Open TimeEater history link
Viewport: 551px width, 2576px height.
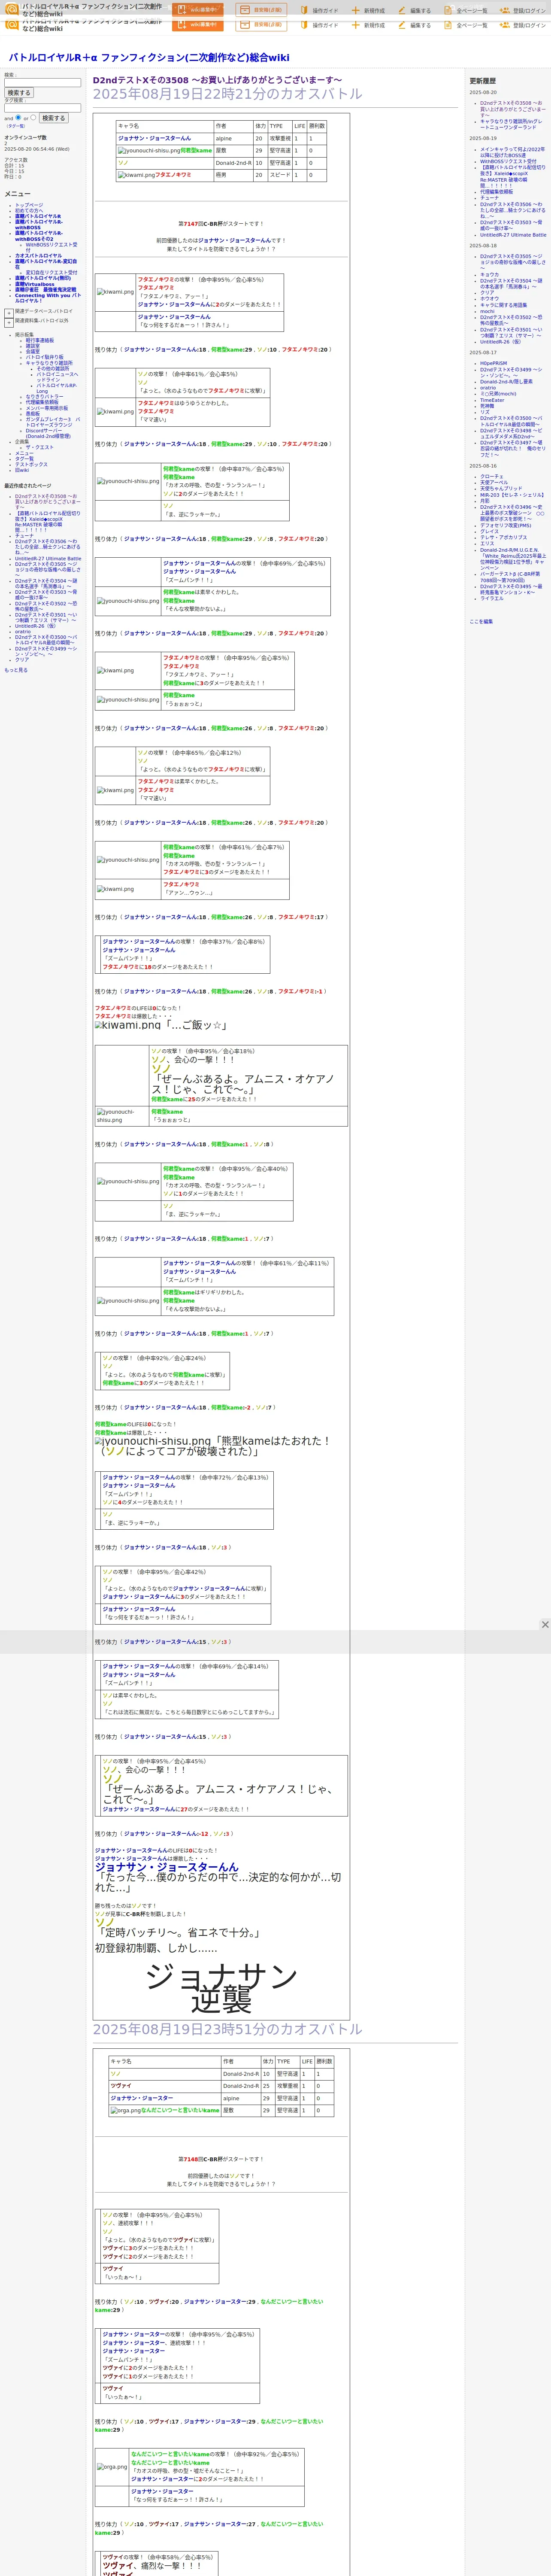[x=492, y=400]
